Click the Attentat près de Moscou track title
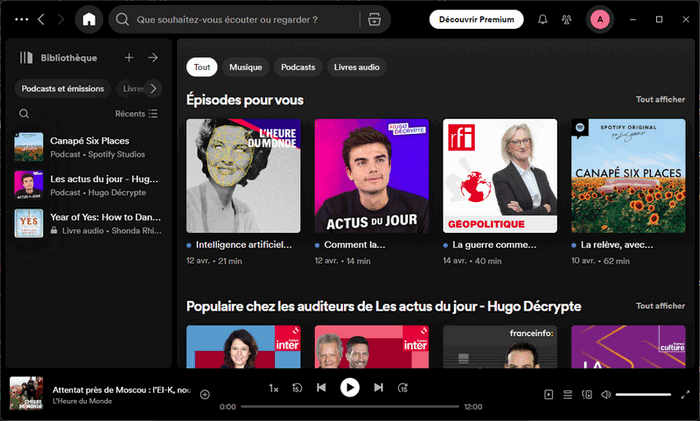This screenshot has width=700, height=421. coord(121,390)
